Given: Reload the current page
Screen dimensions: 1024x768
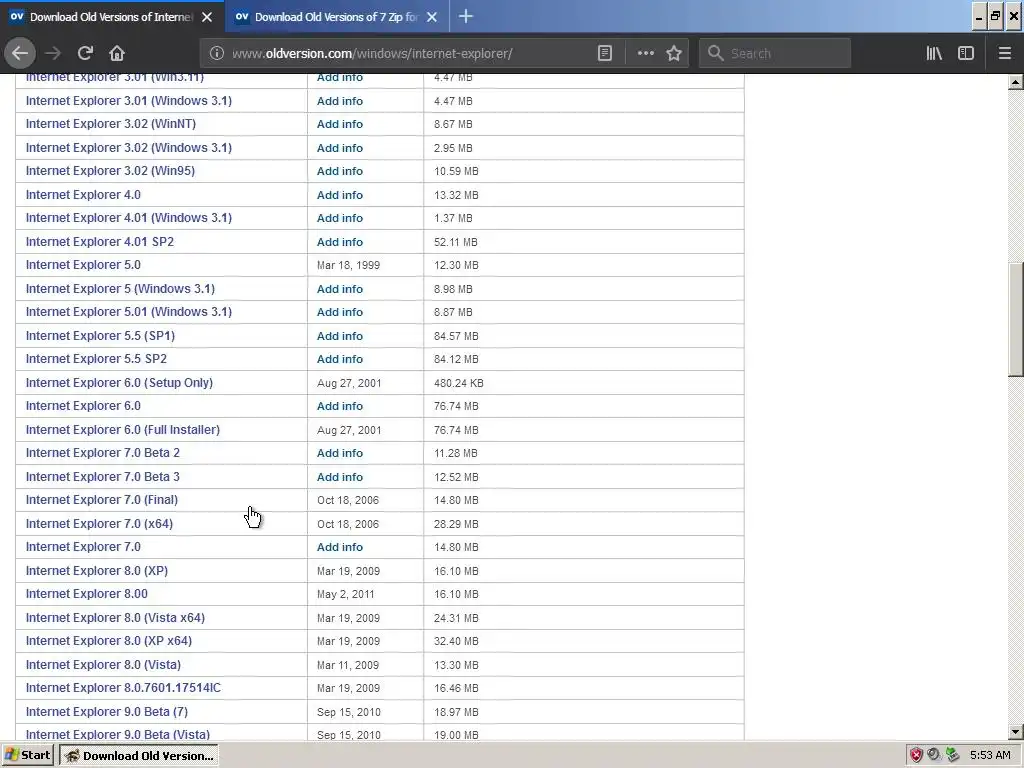Looking at the screenshot, I should coord(85,53).
